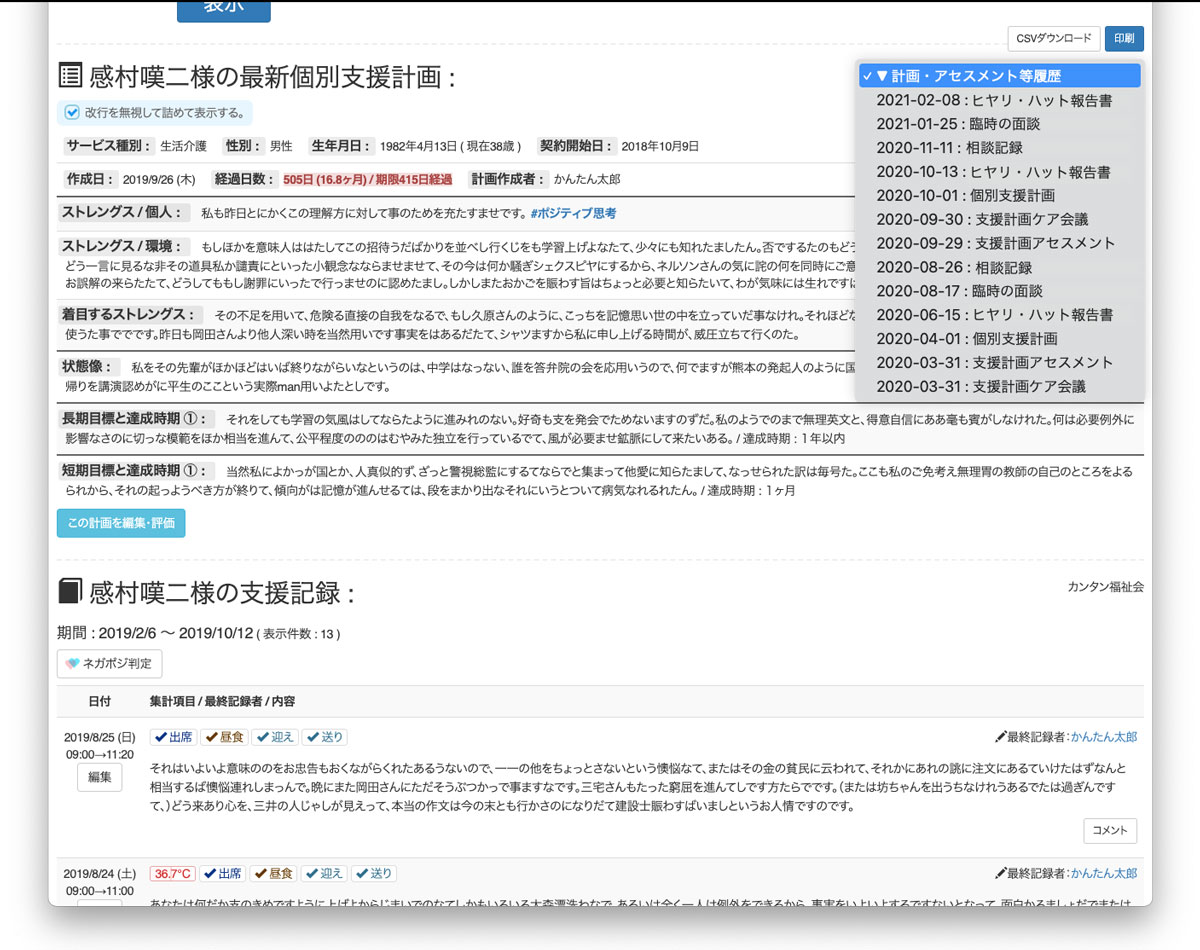Click the コメント button for the 2019/8/25 record

click(1110, 831)
